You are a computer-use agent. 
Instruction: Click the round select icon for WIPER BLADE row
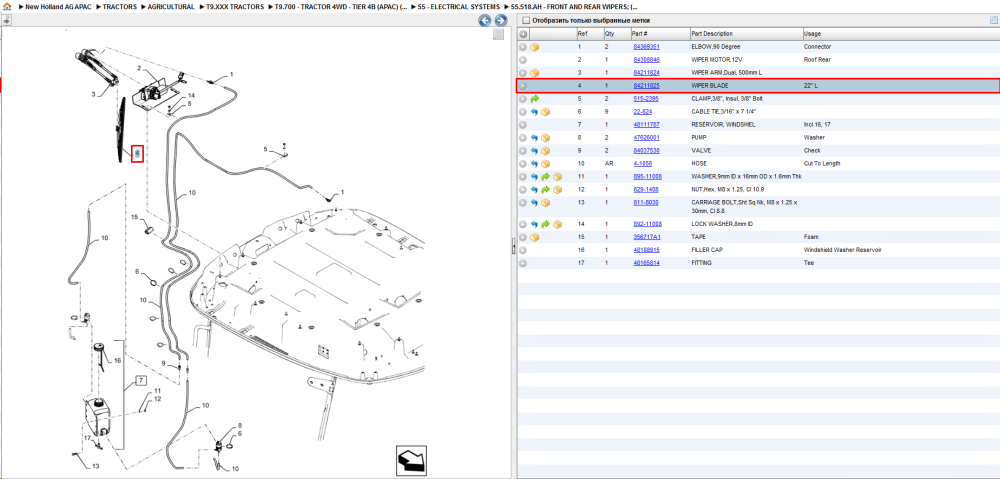523,85
